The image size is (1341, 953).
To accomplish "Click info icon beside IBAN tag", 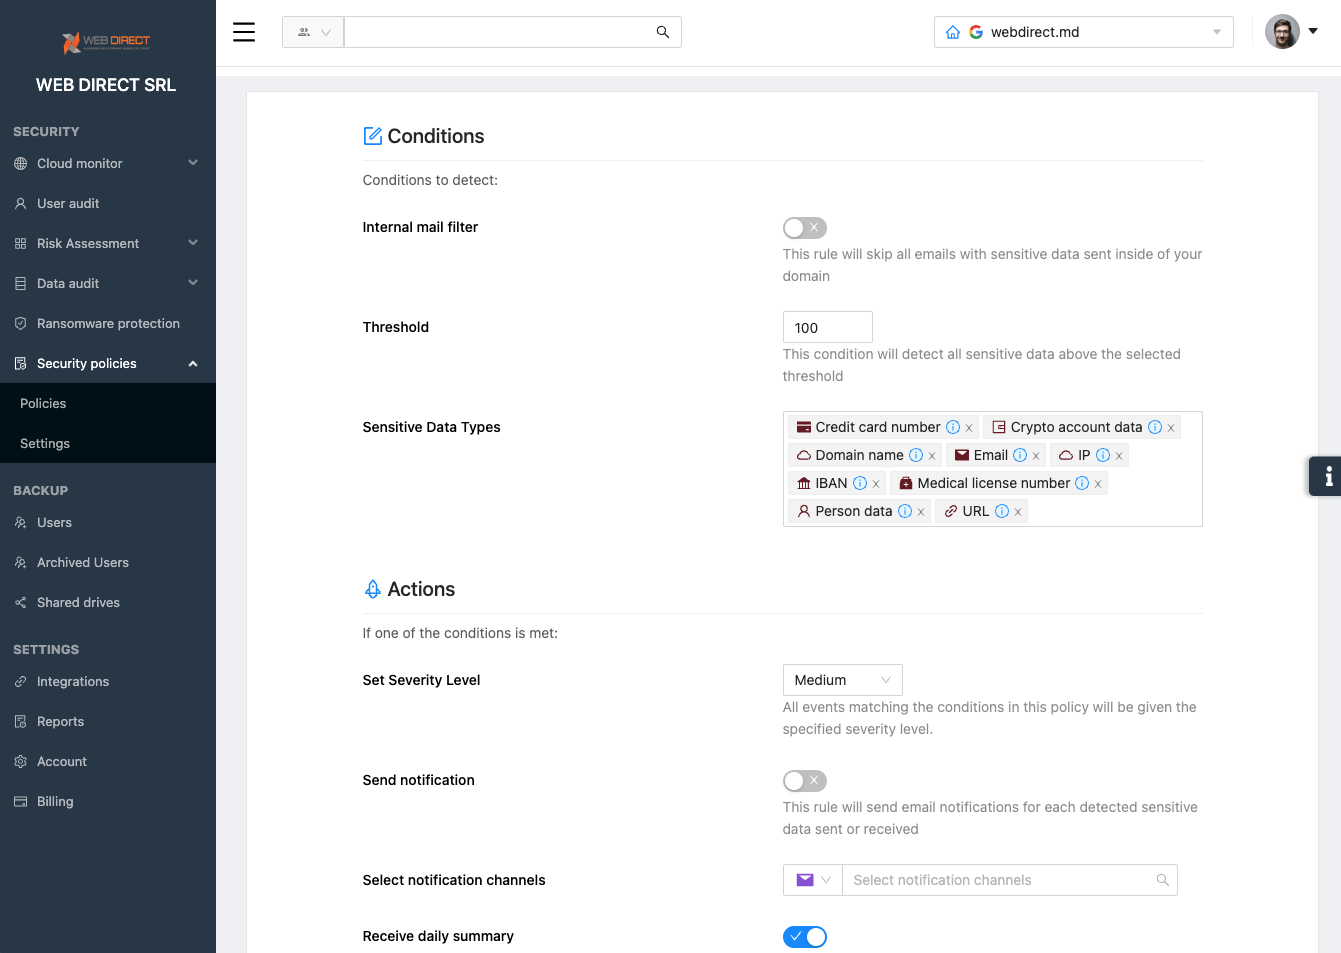I will click(x=860, y=483).
